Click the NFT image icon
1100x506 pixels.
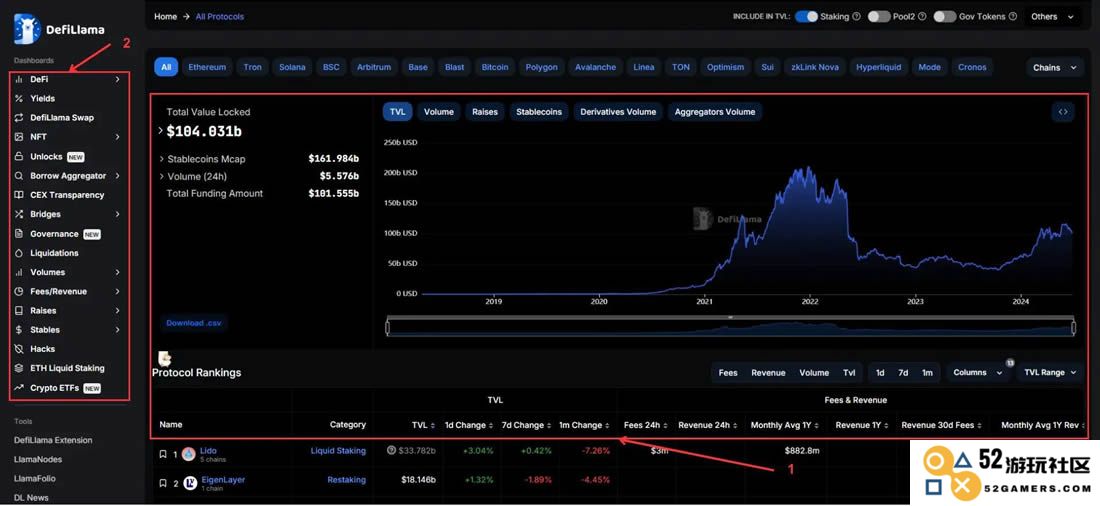coord(19,137)
